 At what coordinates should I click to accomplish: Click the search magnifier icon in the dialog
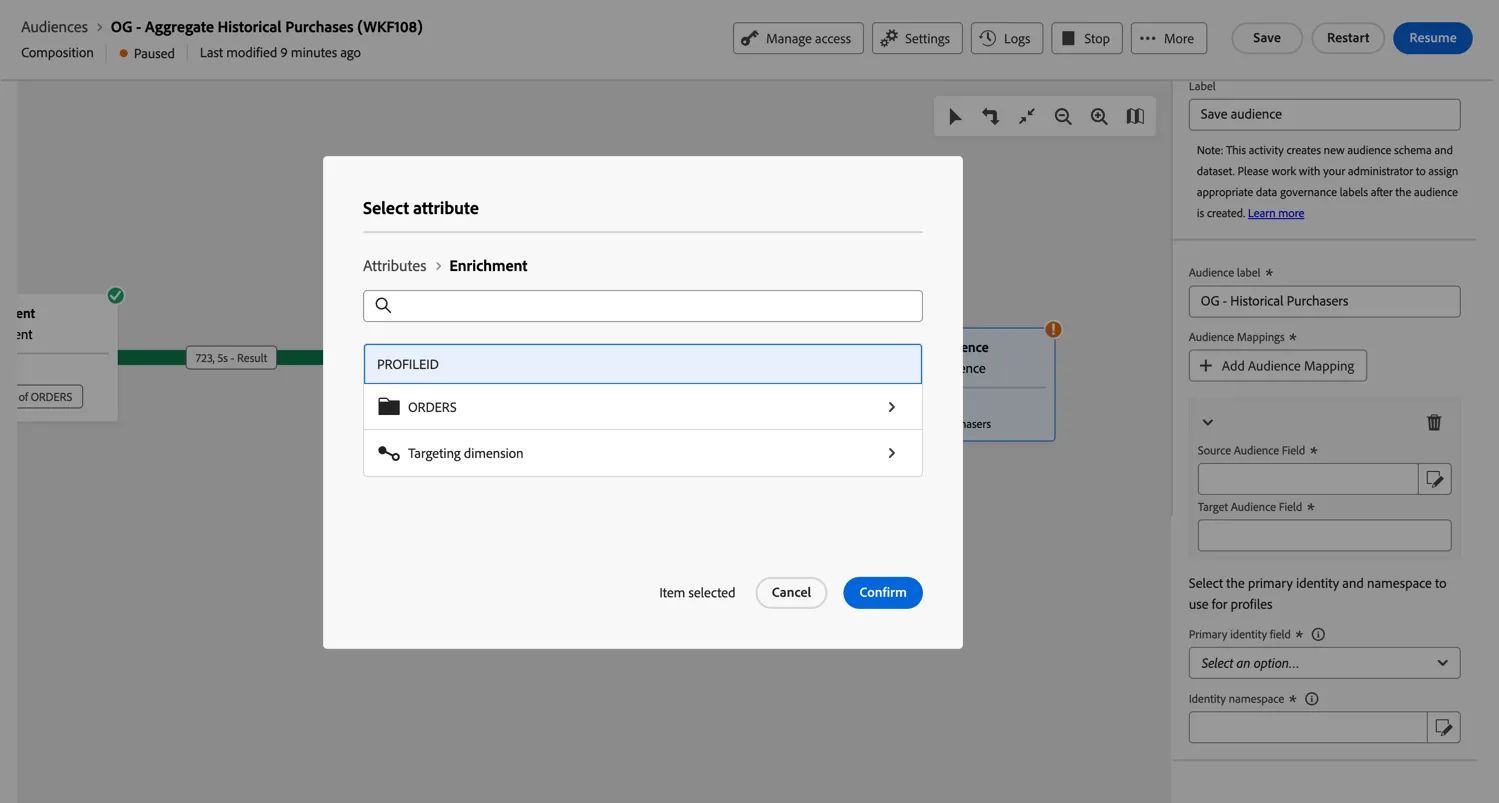[x=383, y=306]
